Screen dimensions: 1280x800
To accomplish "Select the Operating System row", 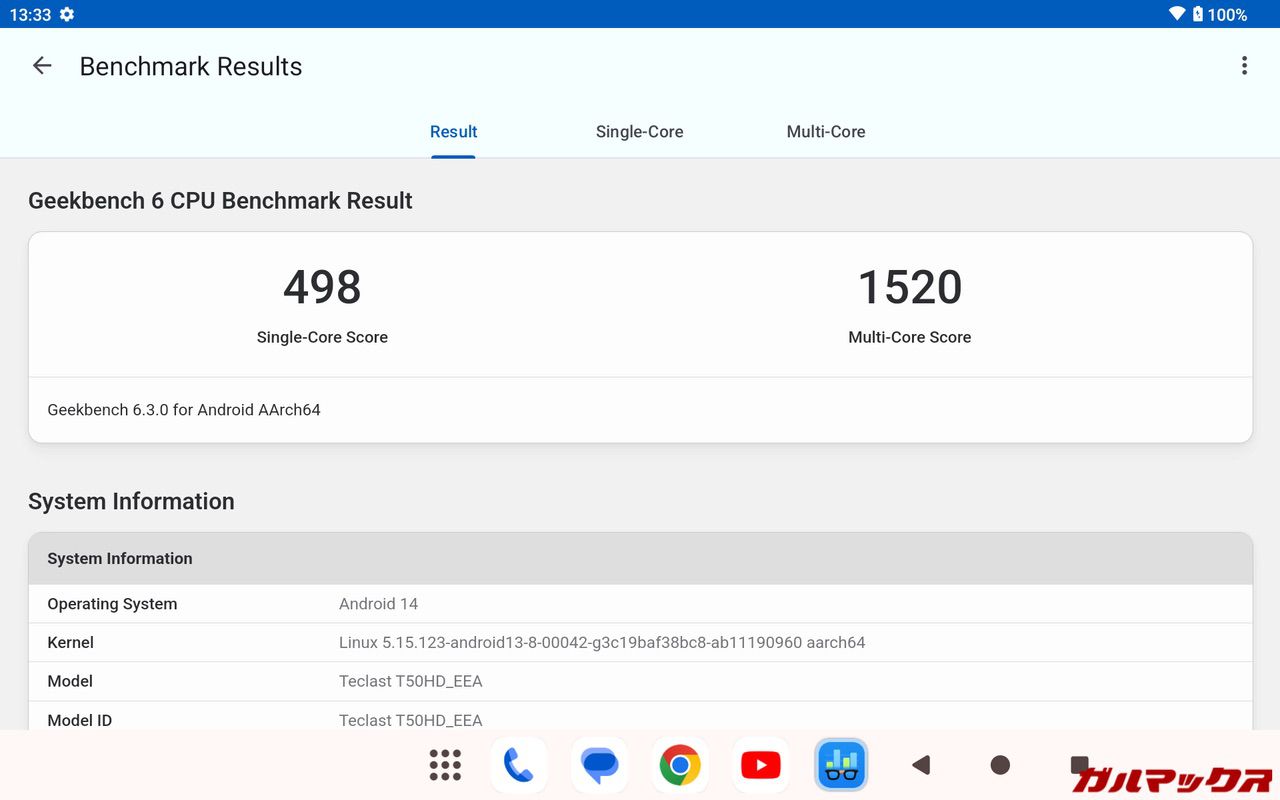I will point(640,604).
